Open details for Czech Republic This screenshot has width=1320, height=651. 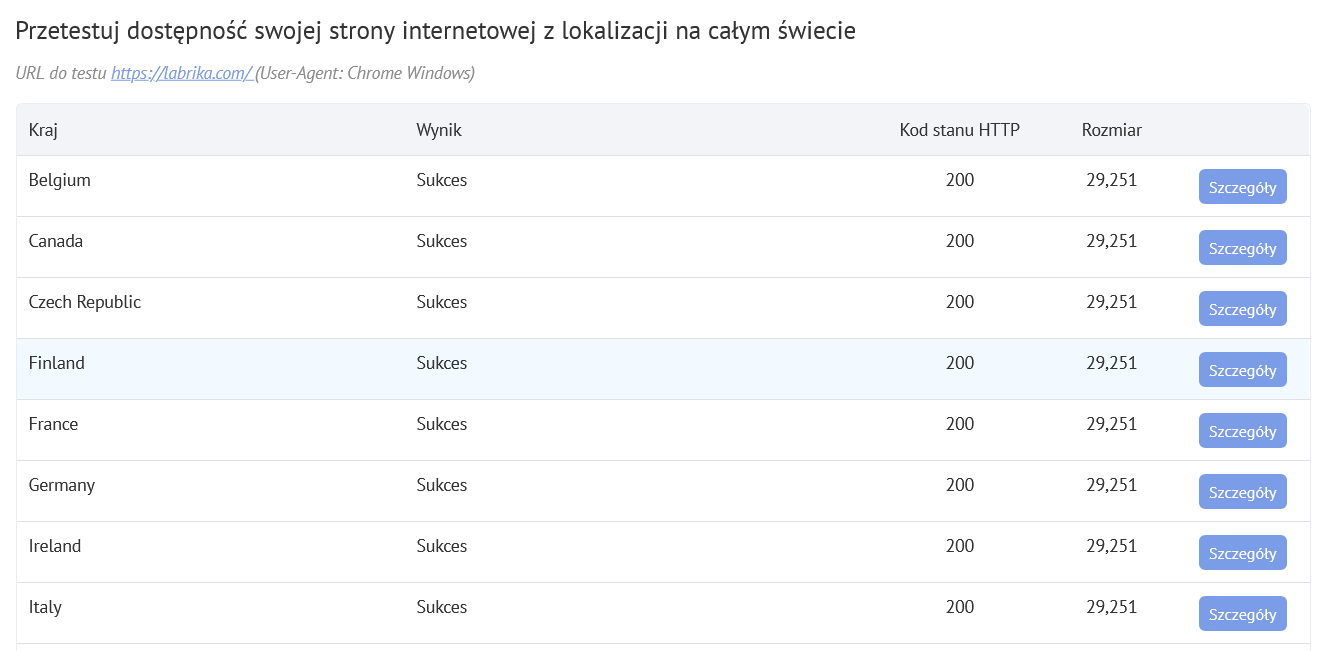(x=1242, y=308)
